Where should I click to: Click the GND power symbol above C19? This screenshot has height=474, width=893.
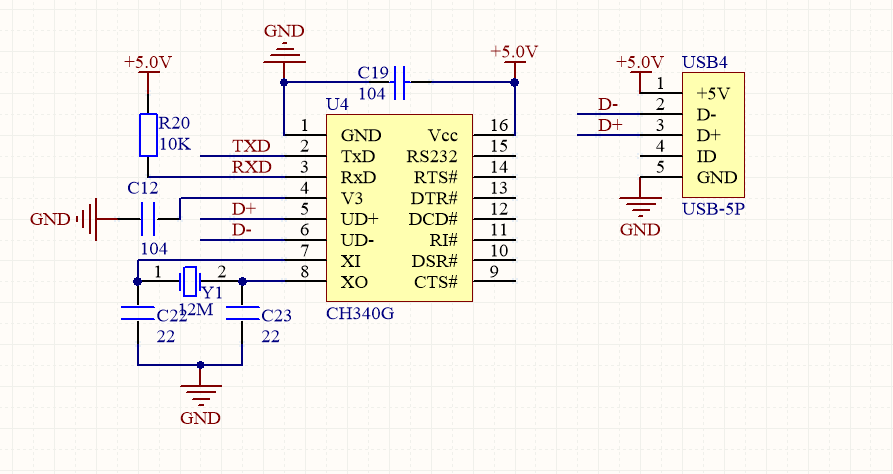(284, 52)
